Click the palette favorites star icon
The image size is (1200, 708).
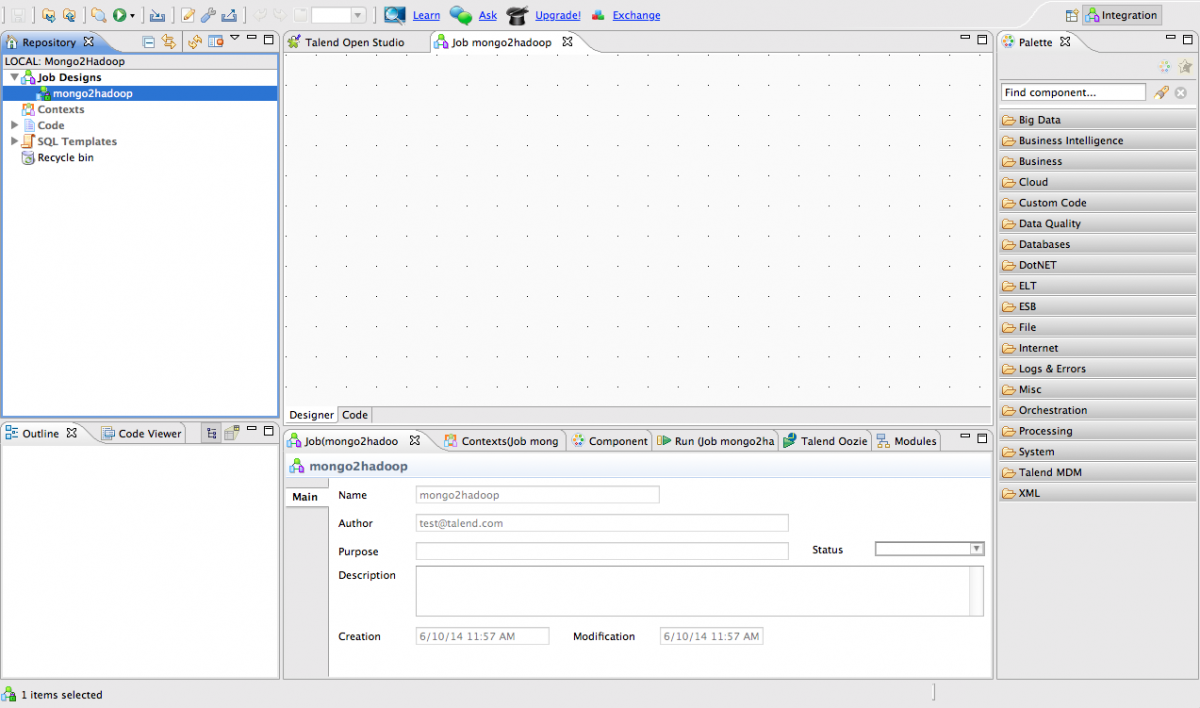click(x=1185, y=67)
